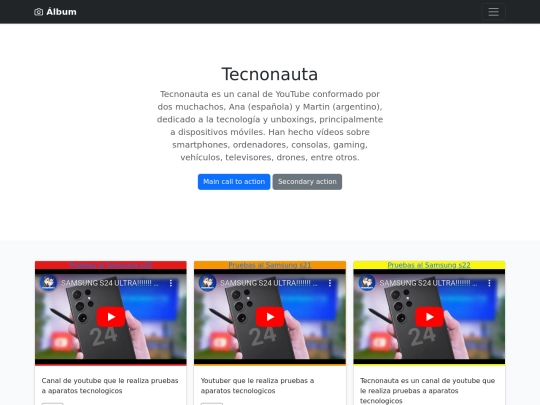540x405 pixels.
Task: Open three-dot menu on third video
Action: 489,283
